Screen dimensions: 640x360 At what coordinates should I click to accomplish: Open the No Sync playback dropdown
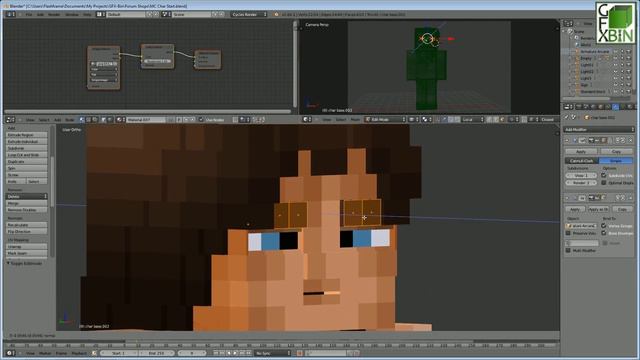tap(273, 353)
